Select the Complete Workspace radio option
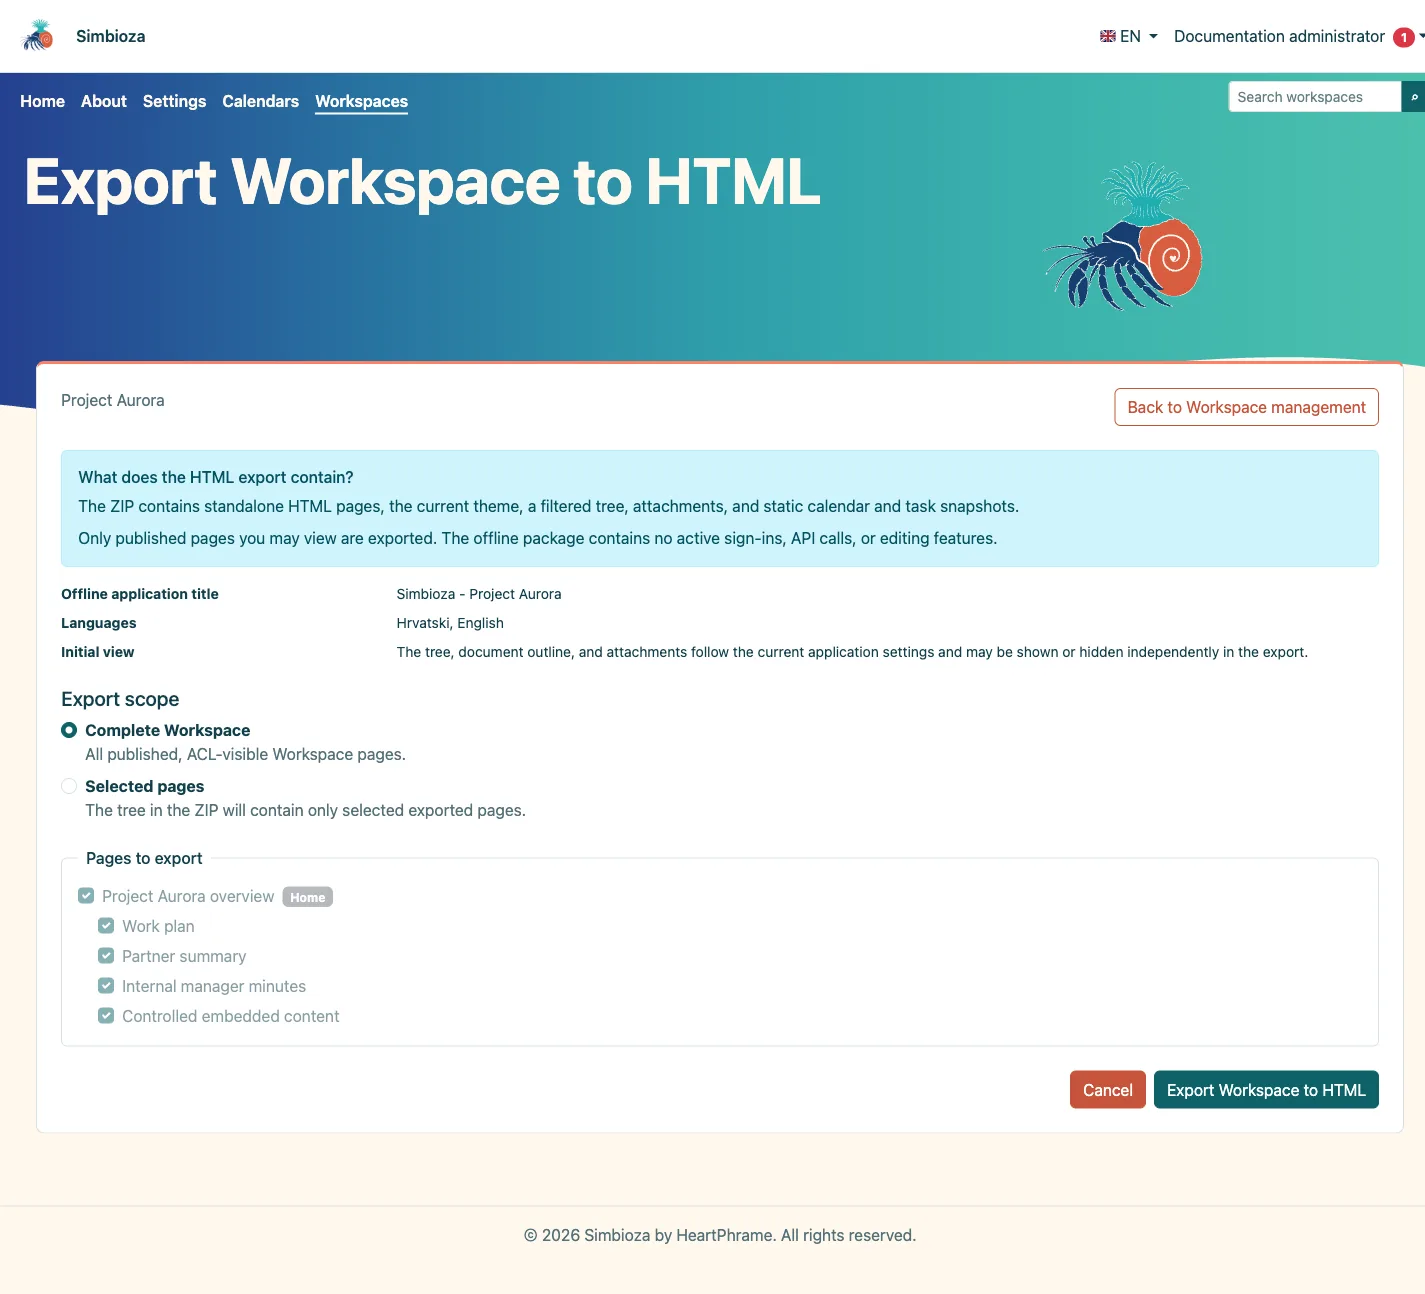The width and height of the screenshot is (1425, 1294). [x=69, y=730]
